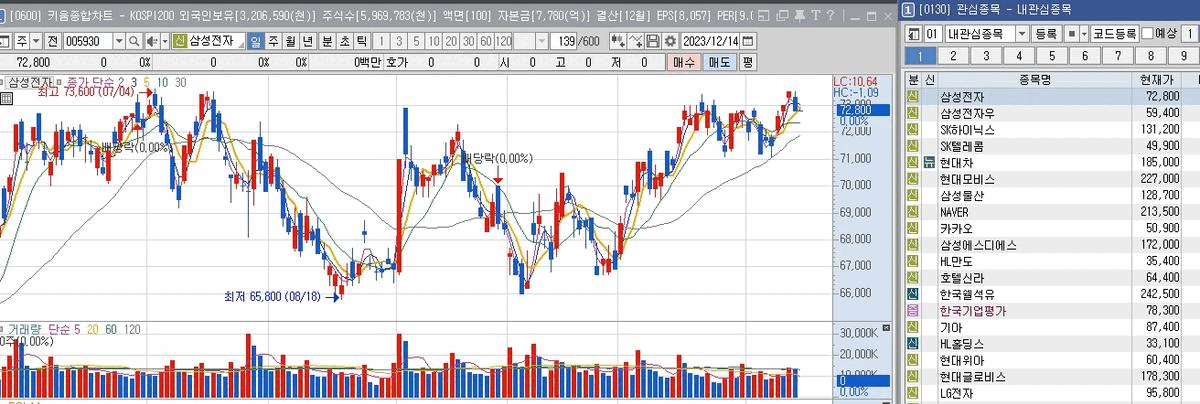Click the 10 interval button
1200x404 pixels.
click(x=432, y=41)
